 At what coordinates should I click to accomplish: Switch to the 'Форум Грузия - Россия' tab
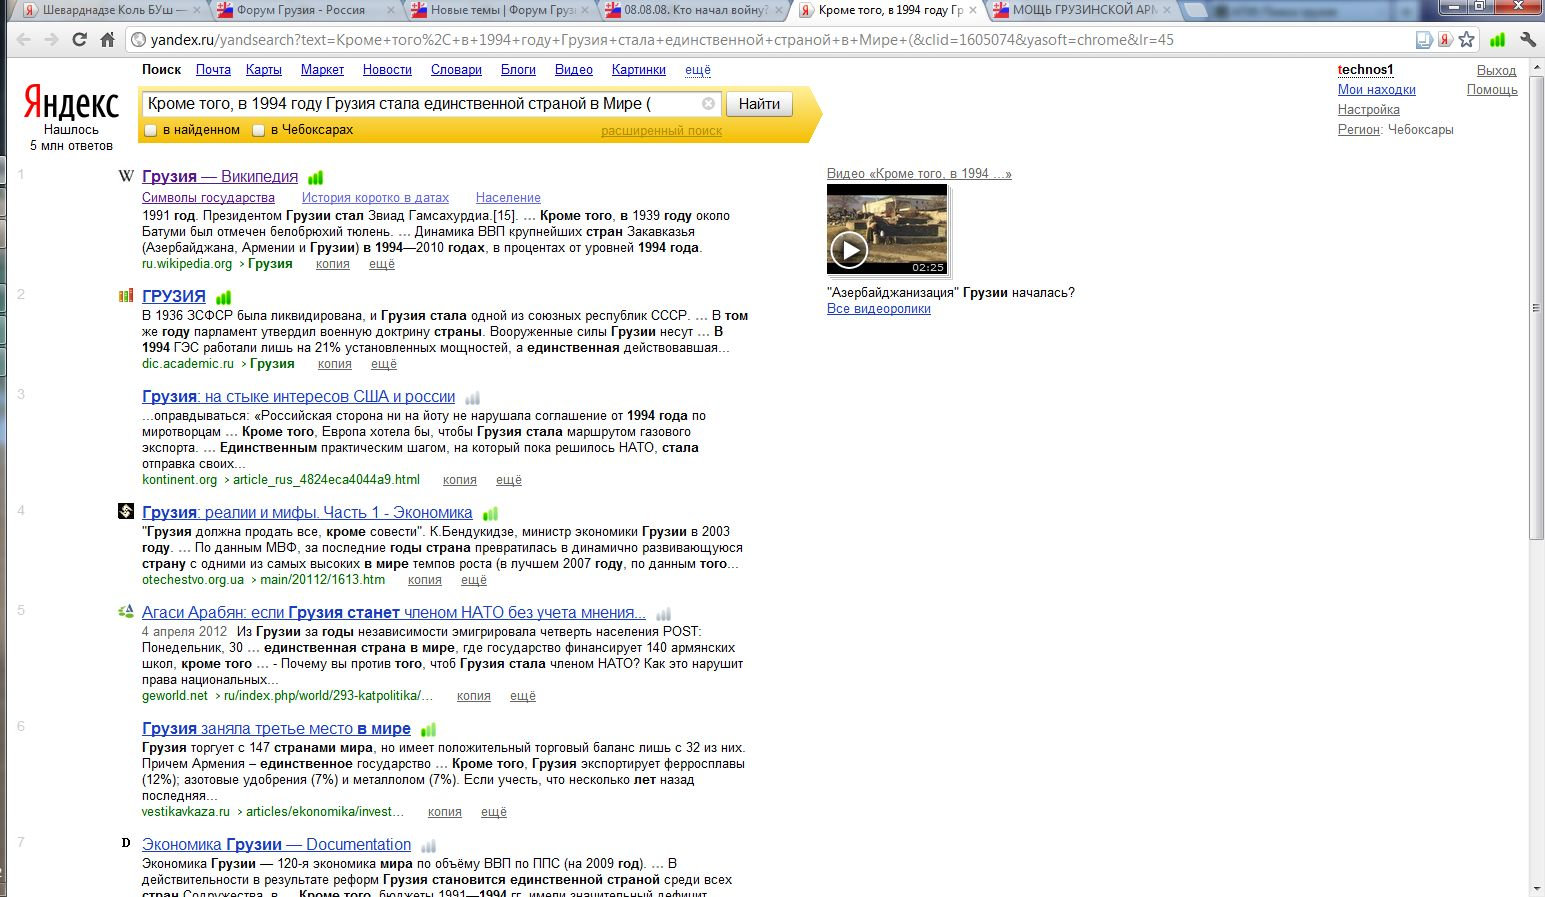pos(300,10)
